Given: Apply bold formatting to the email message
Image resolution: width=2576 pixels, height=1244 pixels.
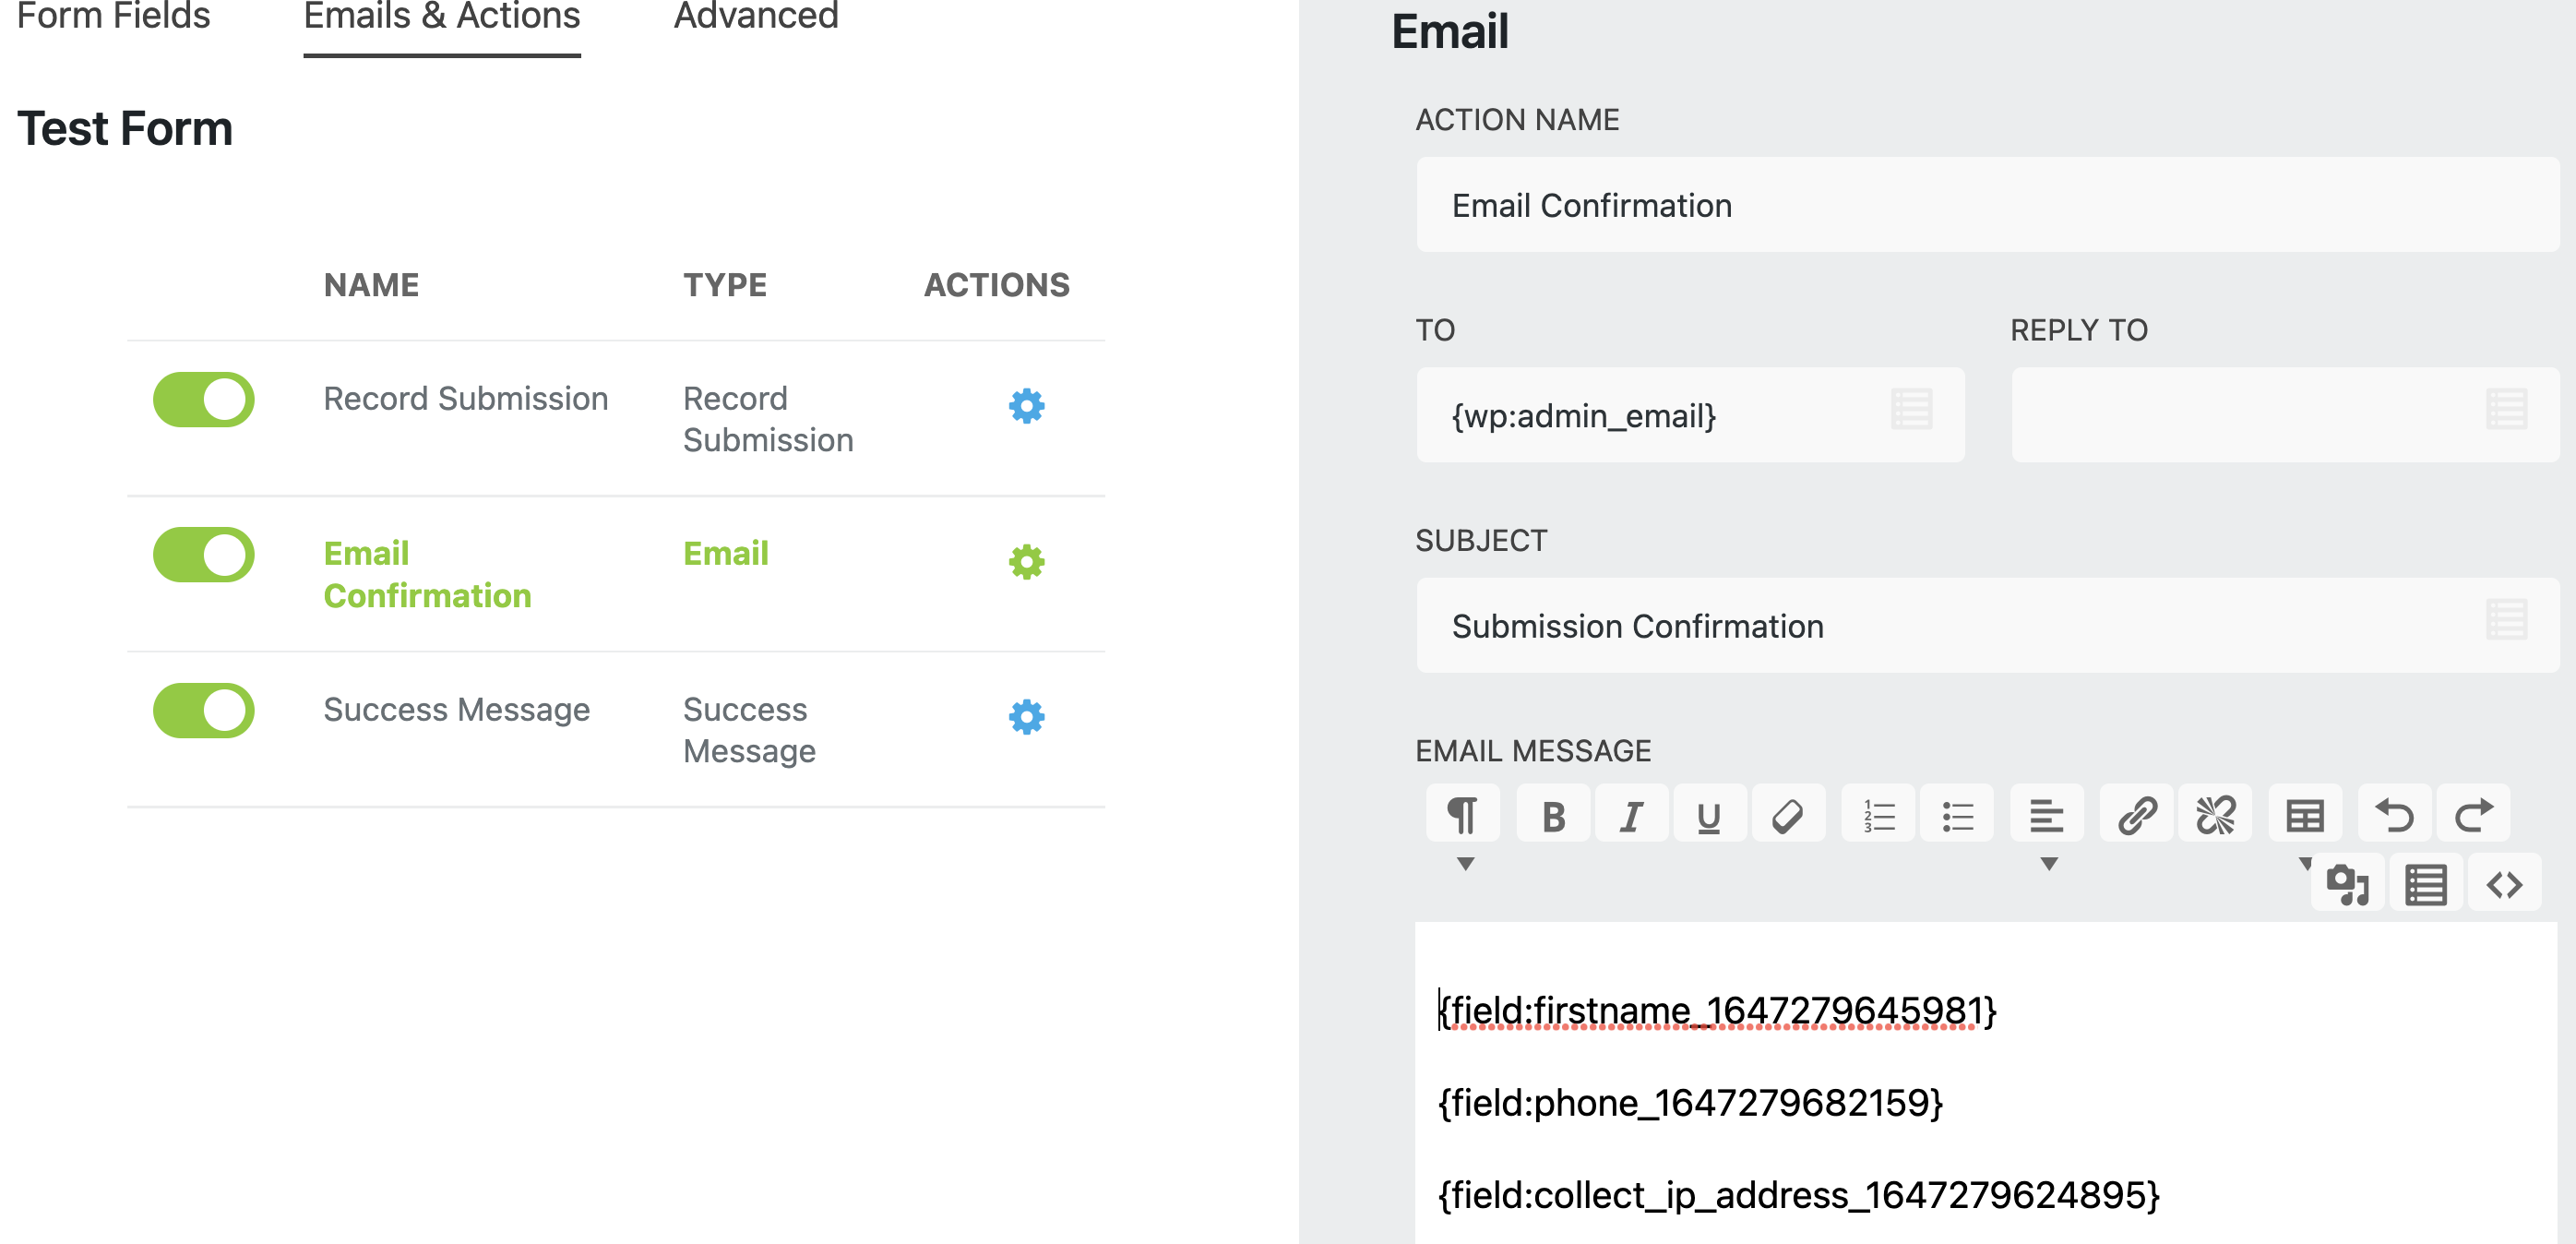Looking at the screenshot, I should (x=1553, y=813).
